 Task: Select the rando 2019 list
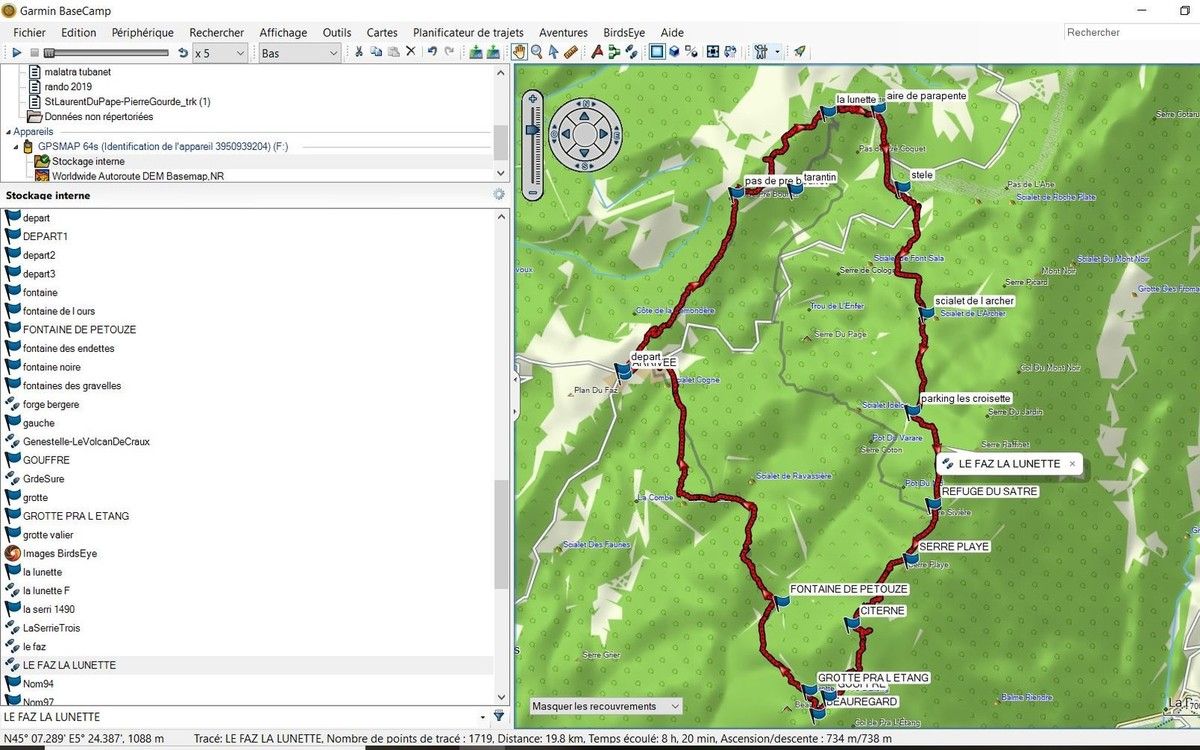point(68,87)
